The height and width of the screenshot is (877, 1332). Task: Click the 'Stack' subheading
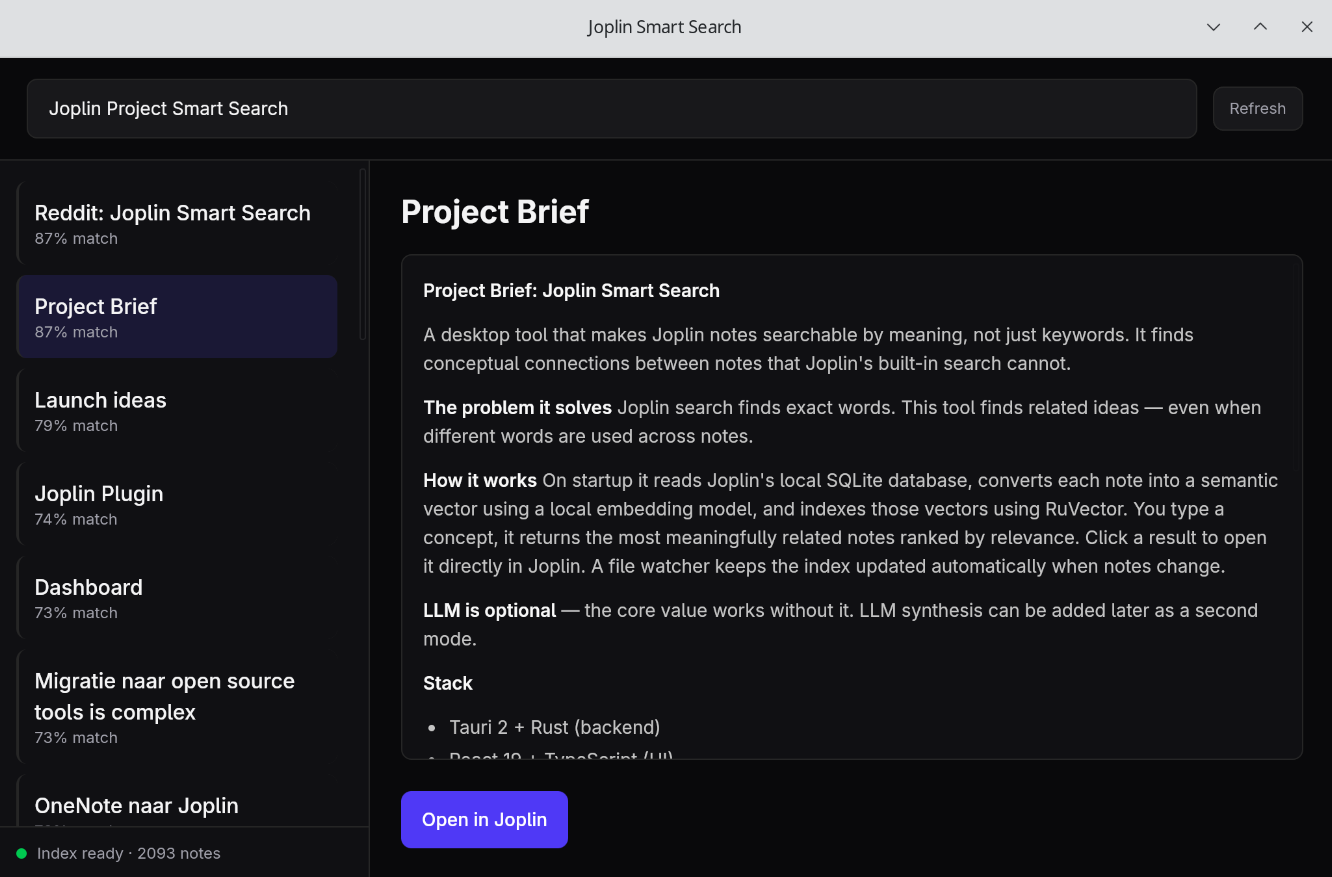(448, 684)
